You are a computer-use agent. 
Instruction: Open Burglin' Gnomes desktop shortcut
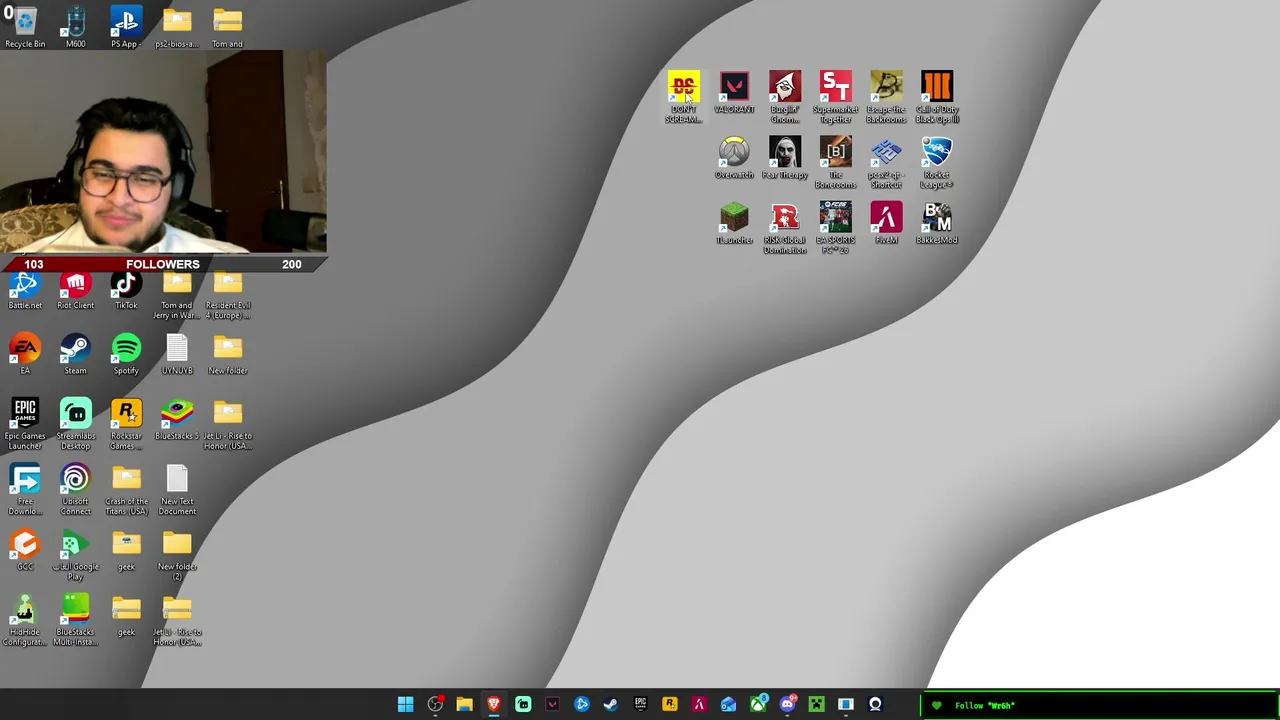[785, 97]
